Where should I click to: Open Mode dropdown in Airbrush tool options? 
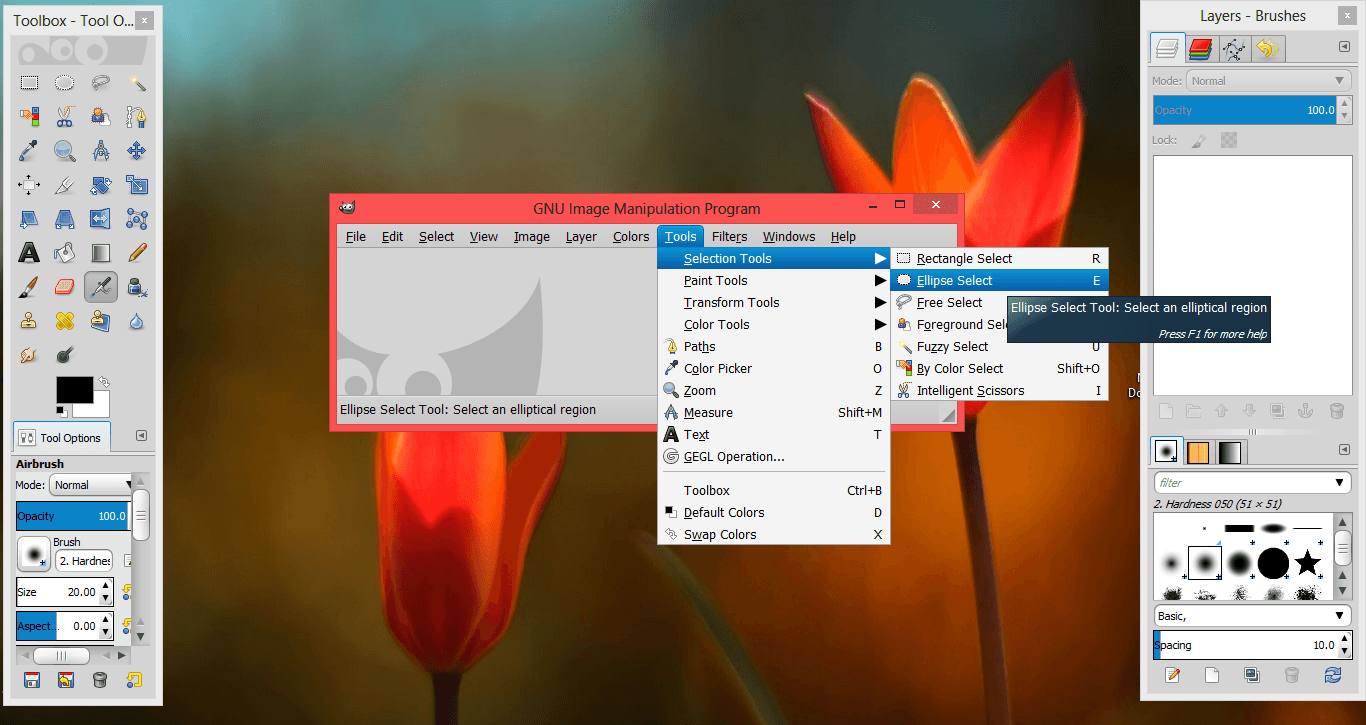click(x=91, y=485)
